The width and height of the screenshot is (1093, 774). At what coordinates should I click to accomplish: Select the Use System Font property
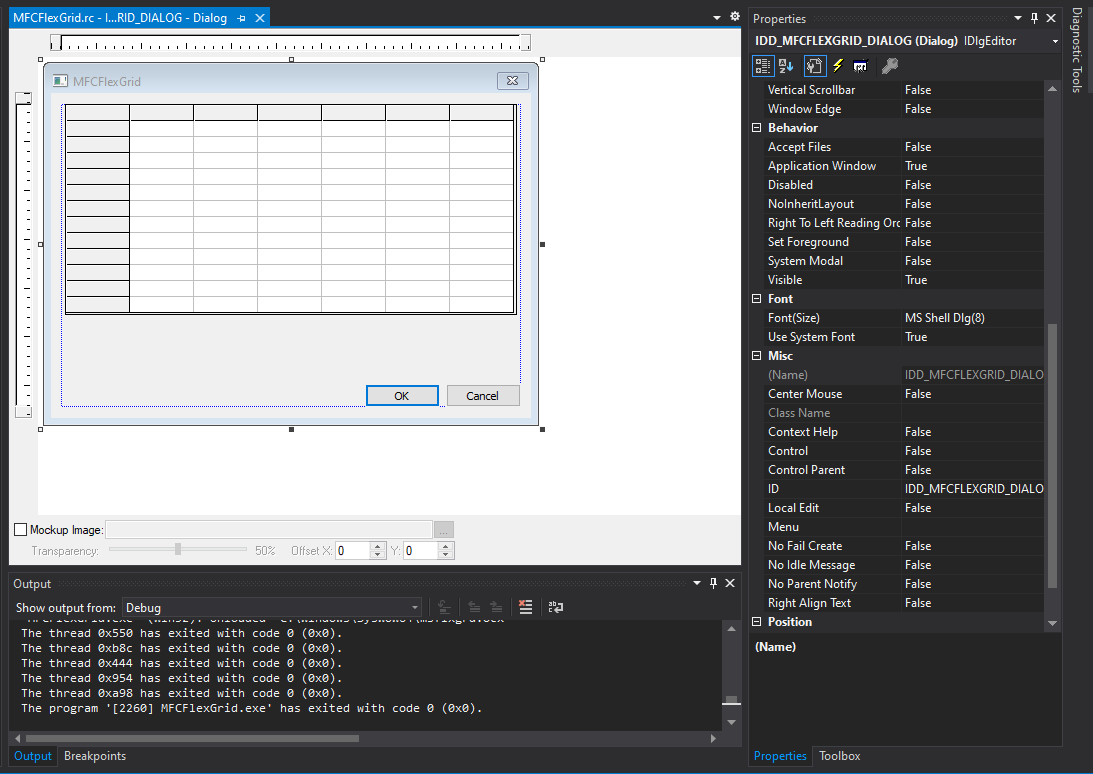point(897,337)
